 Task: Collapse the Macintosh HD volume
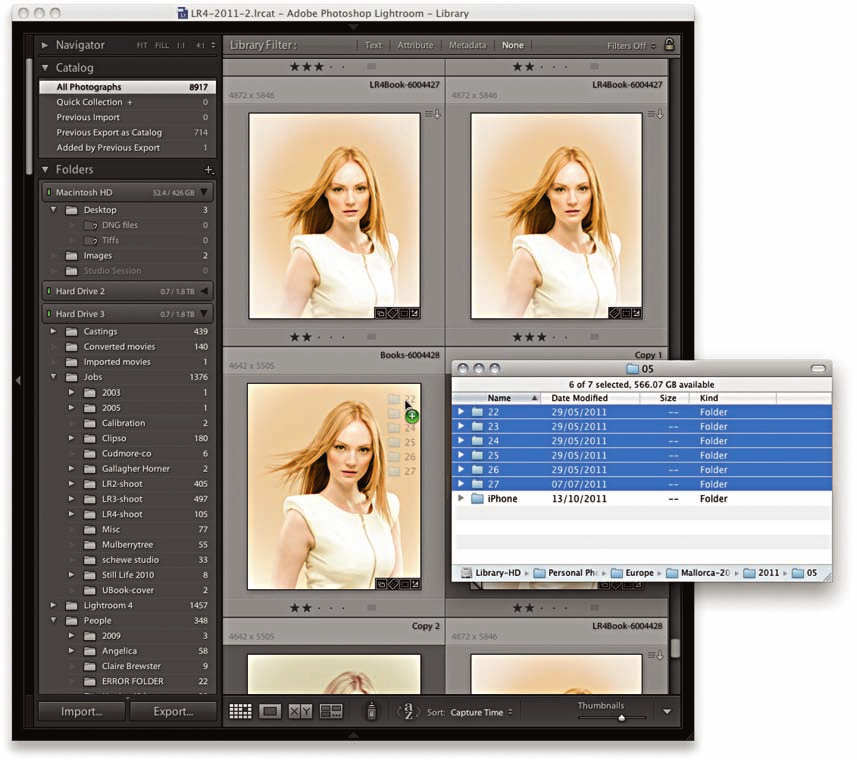pyautogui.click(x=204, y=192)
